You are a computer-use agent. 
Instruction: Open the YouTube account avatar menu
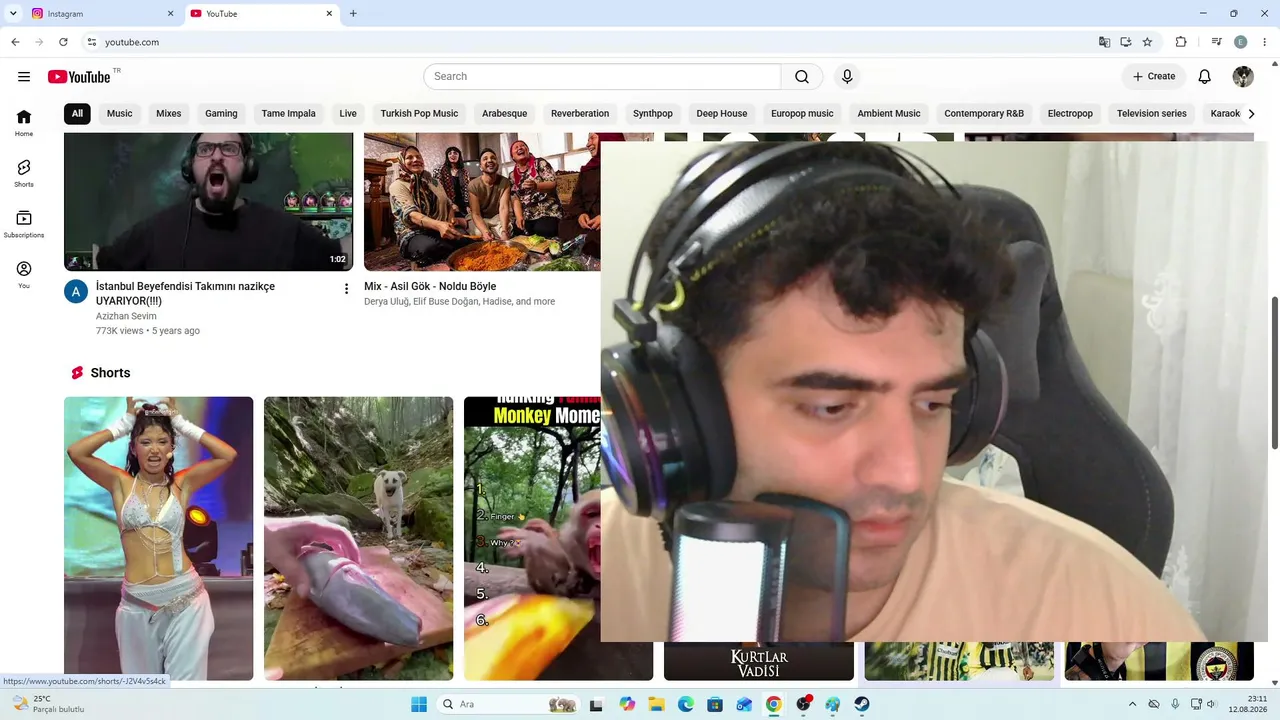tap(1243, 77)
